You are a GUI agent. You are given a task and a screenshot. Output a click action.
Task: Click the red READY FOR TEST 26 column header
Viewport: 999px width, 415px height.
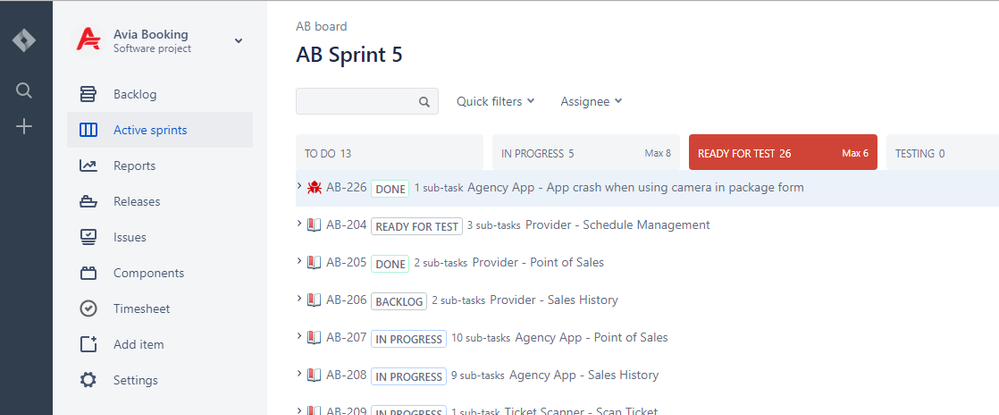tap(783, 152)
